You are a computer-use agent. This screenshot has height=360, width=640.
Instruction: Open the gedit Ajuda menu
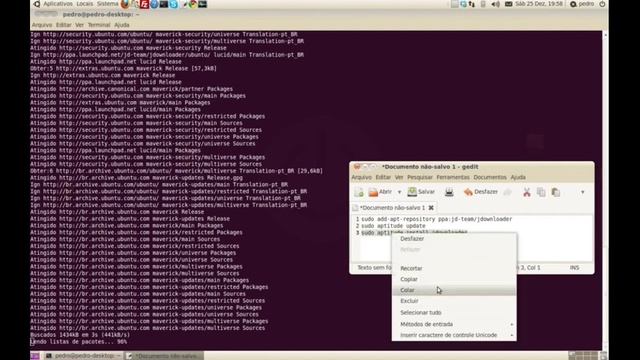click(x=518, y=177)
